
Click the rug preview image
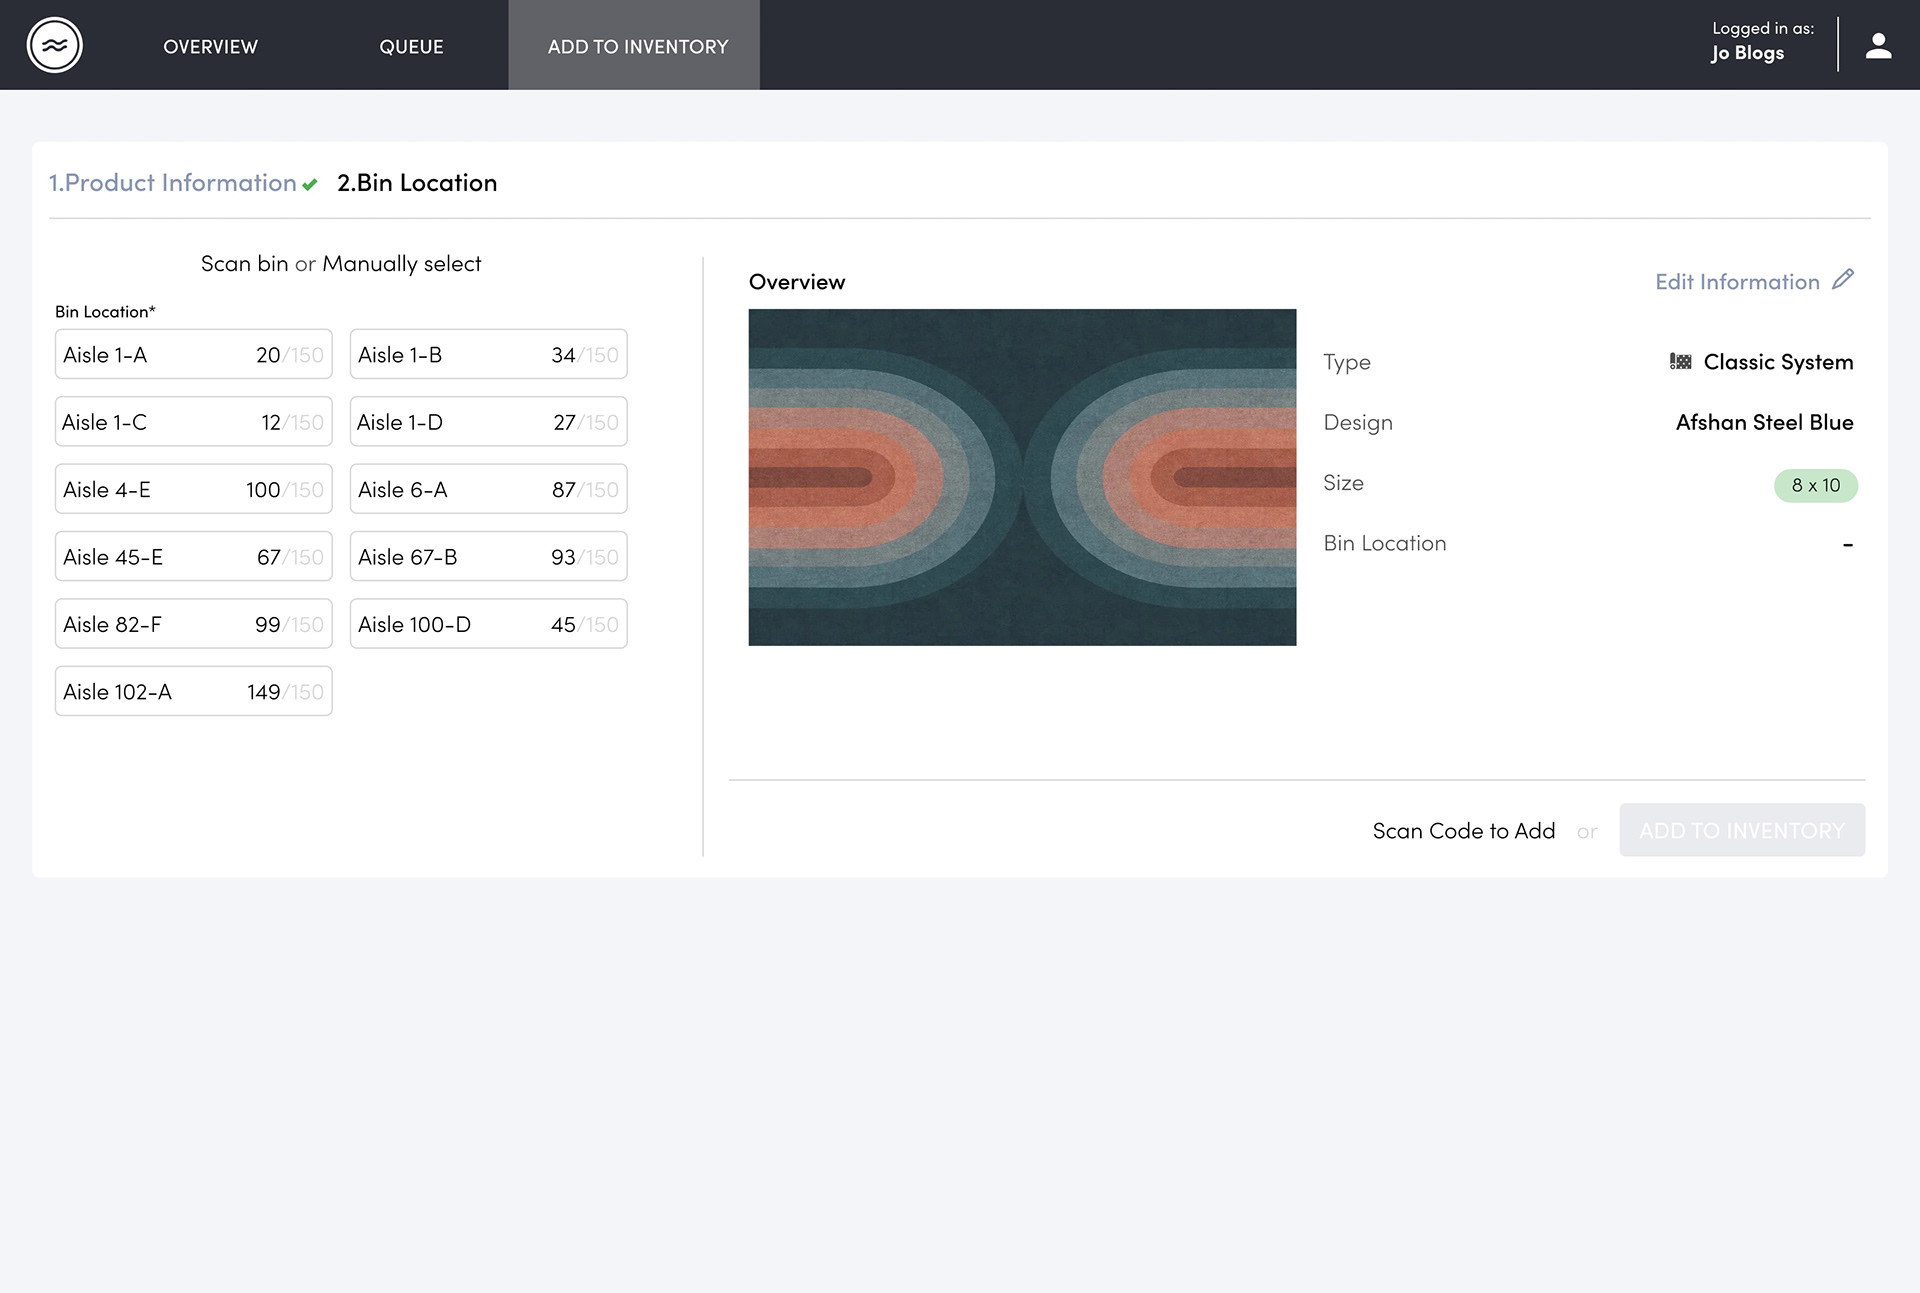[1022, 477]
